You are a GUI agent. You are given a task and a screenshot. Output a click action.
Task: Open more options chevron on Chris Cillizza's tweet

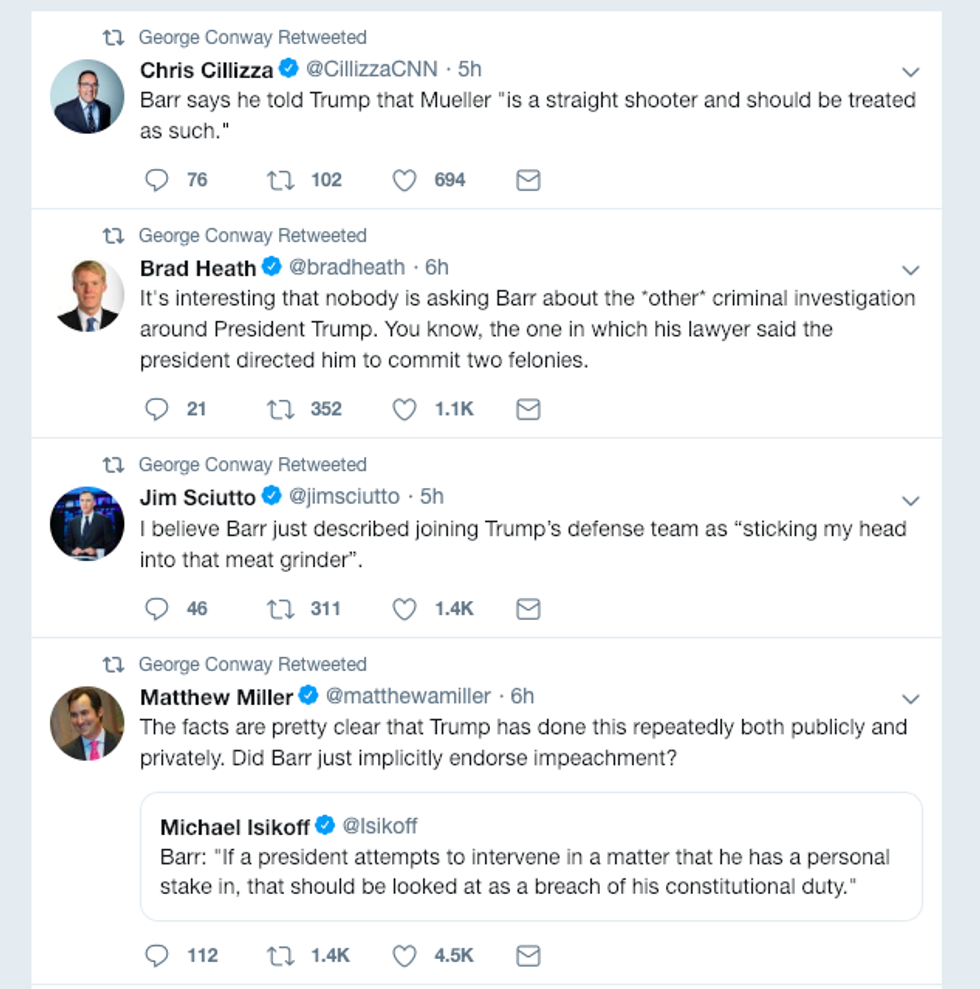pos(910,71)
